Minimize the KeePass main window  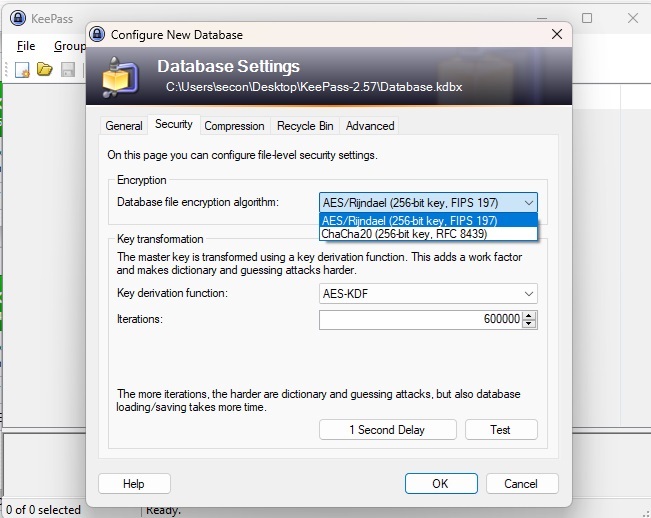(x=541, y=18)
